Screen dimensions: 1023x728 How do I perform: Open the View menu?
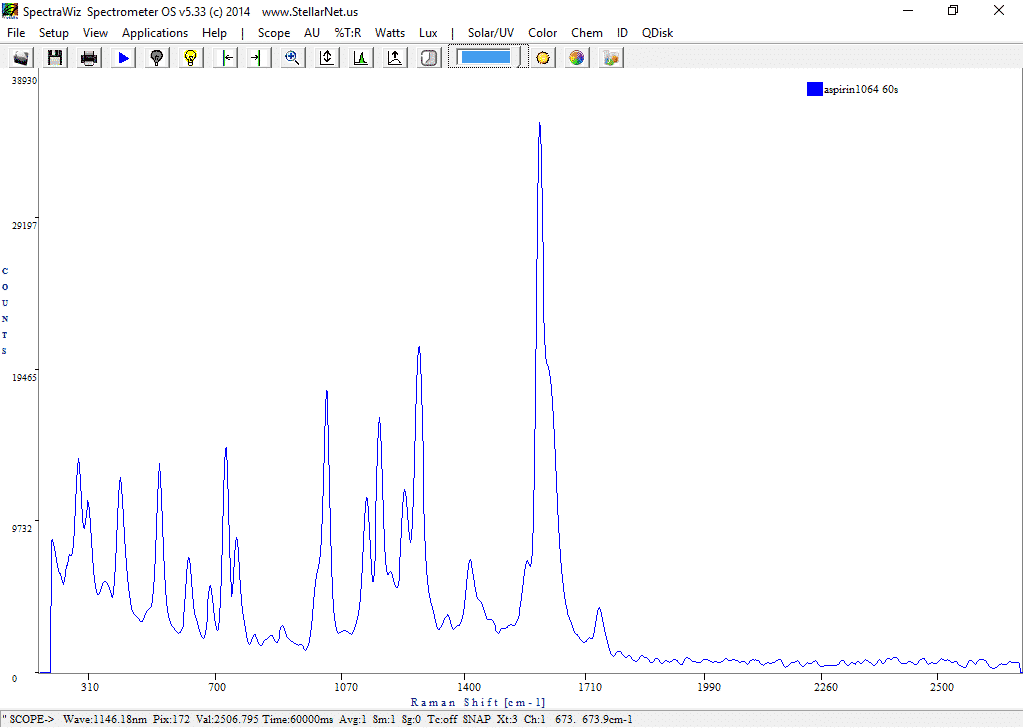(x=95, y=33)
